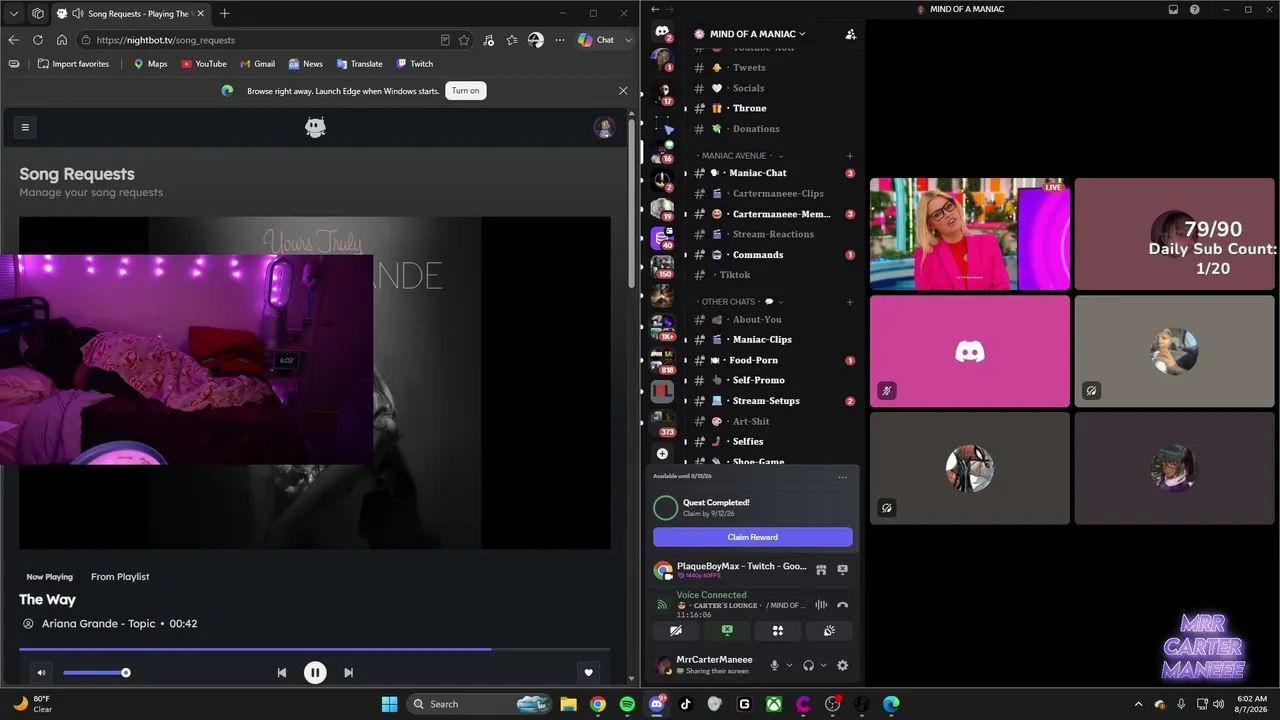Click Import favorites in bookmarks bar
Viewport: 1280px width, 720px height.
pyautogui.click(x=73, y=64)
